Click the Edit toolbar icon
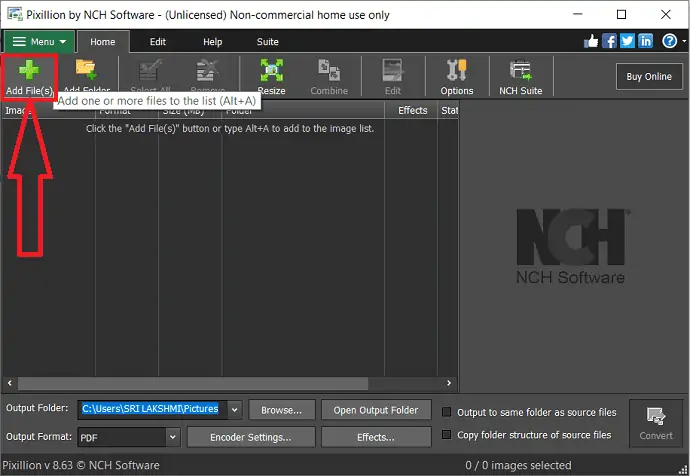 point(393,70)
